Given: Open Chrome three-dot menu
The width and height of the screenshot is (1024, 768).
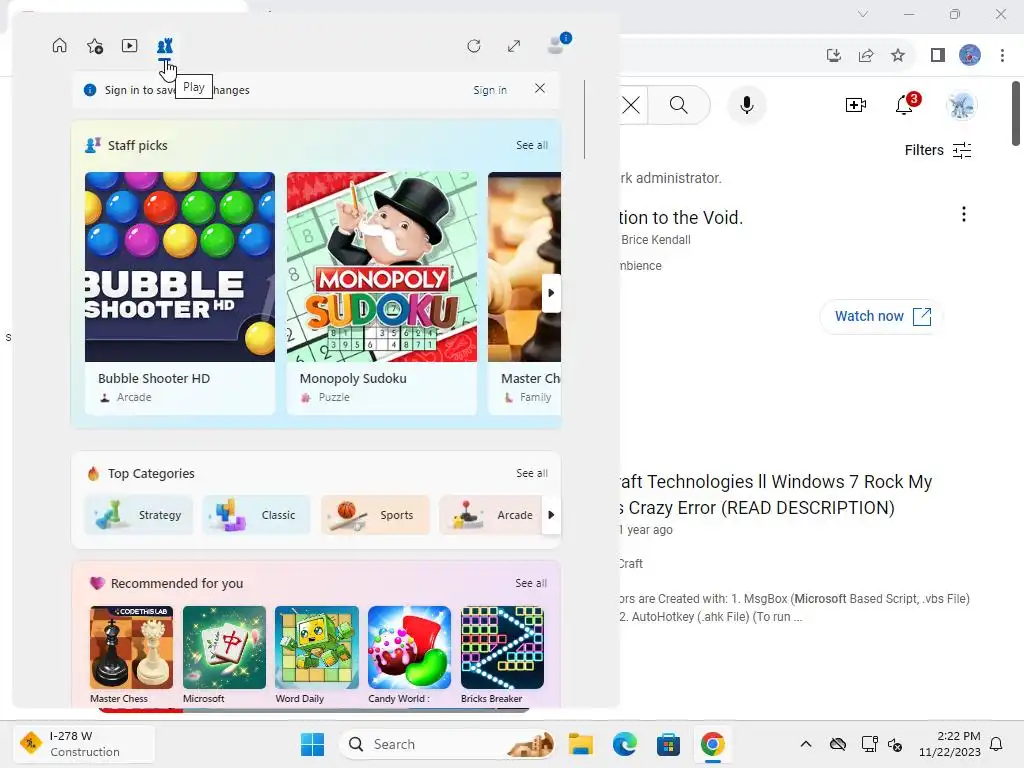Looking at the screenshot, I should coord(1002,56).
